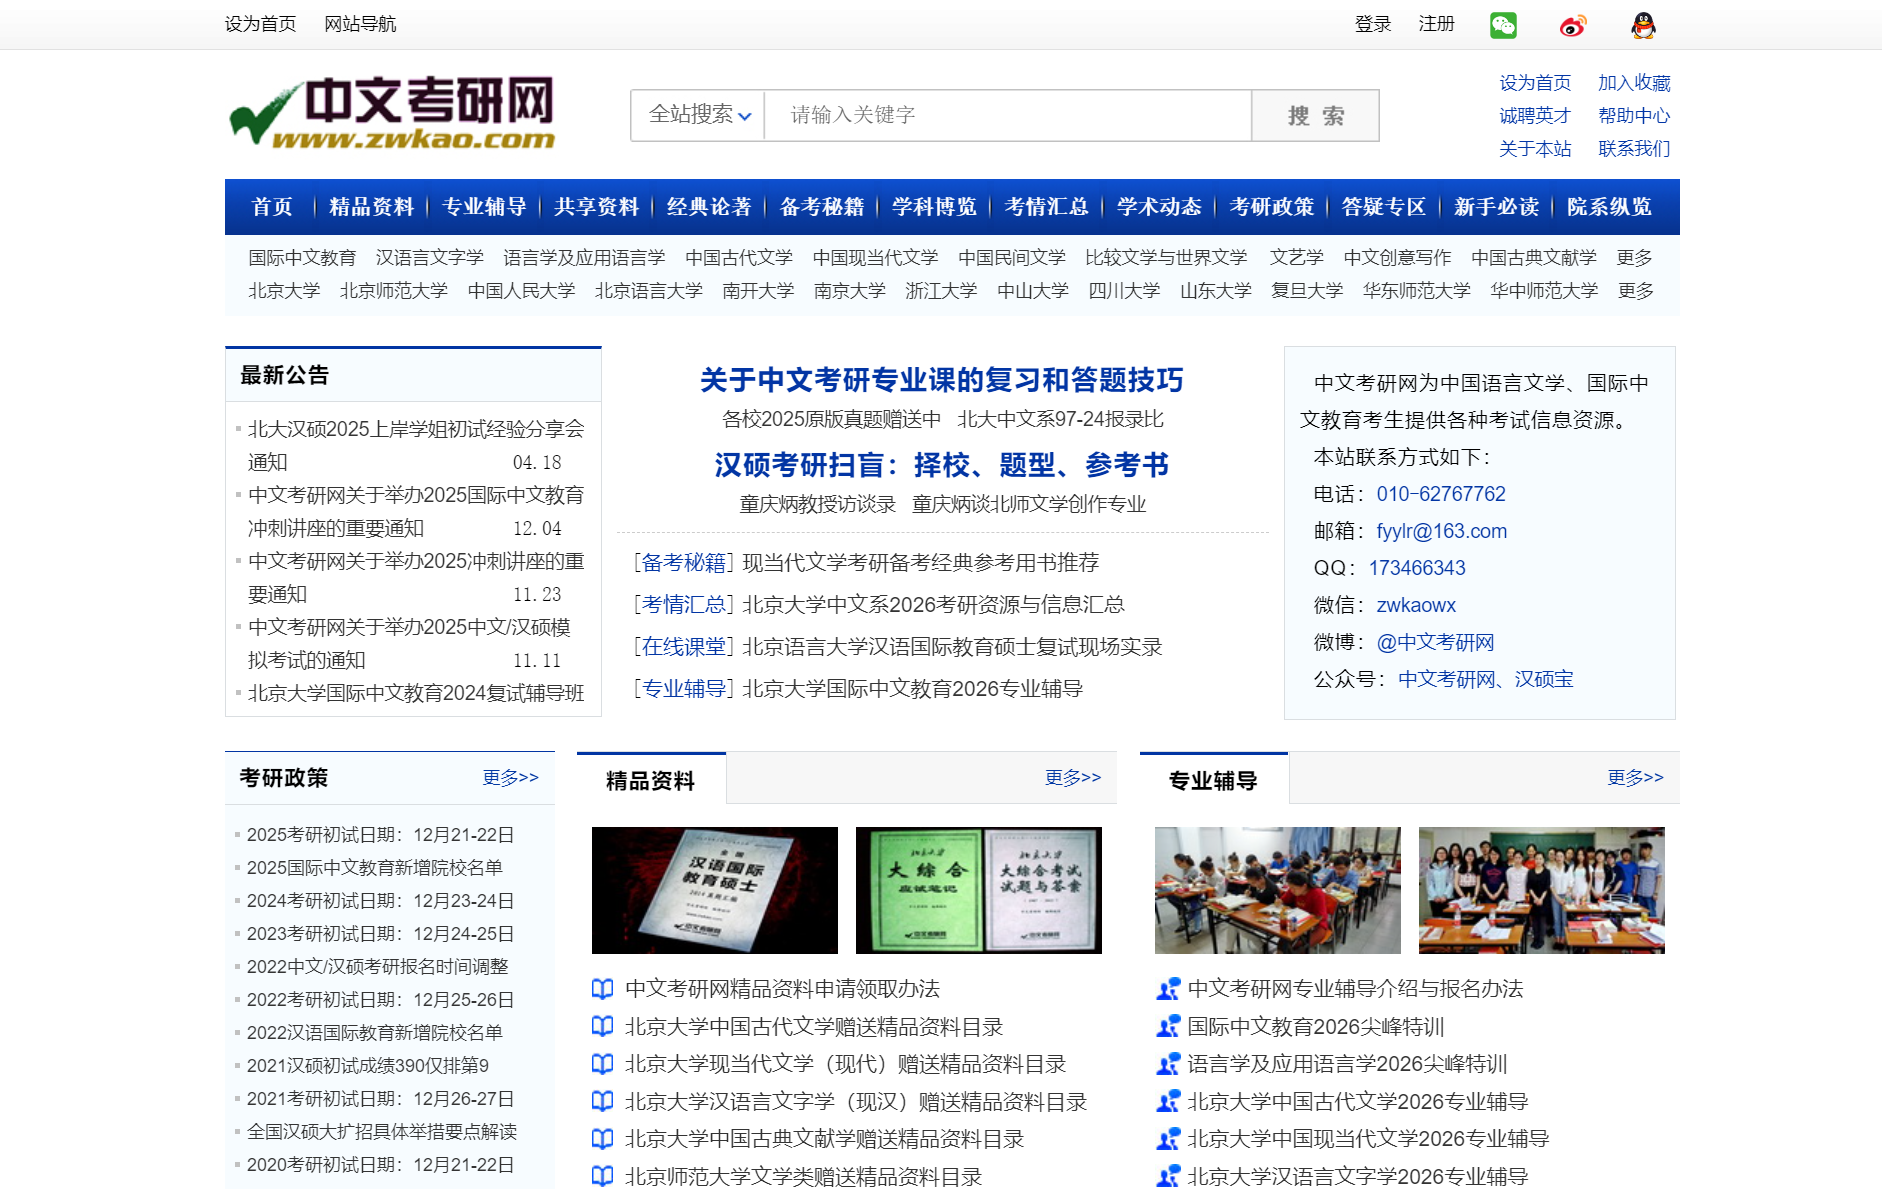The width and height of the screenshot is (1882, 1189).
Task: Open the Weibo icon in top bar
Action: coord(1573,25)
